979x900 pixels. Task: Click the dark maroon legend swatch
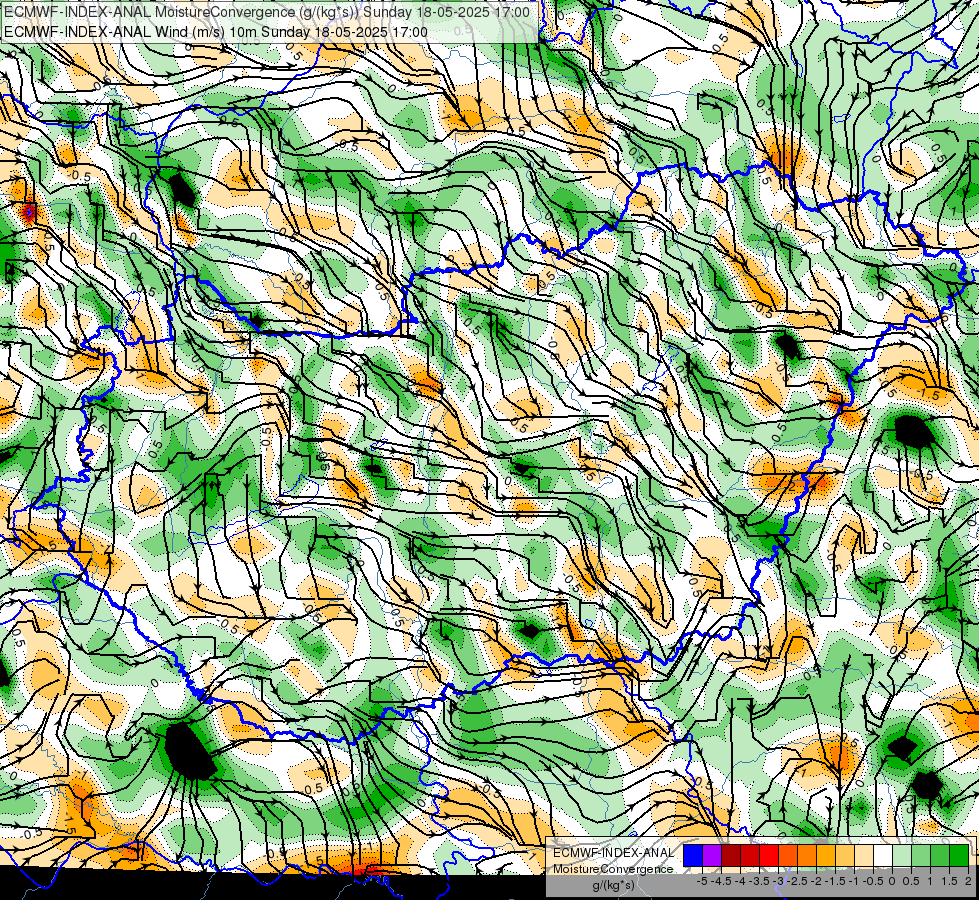click(731, 855)
